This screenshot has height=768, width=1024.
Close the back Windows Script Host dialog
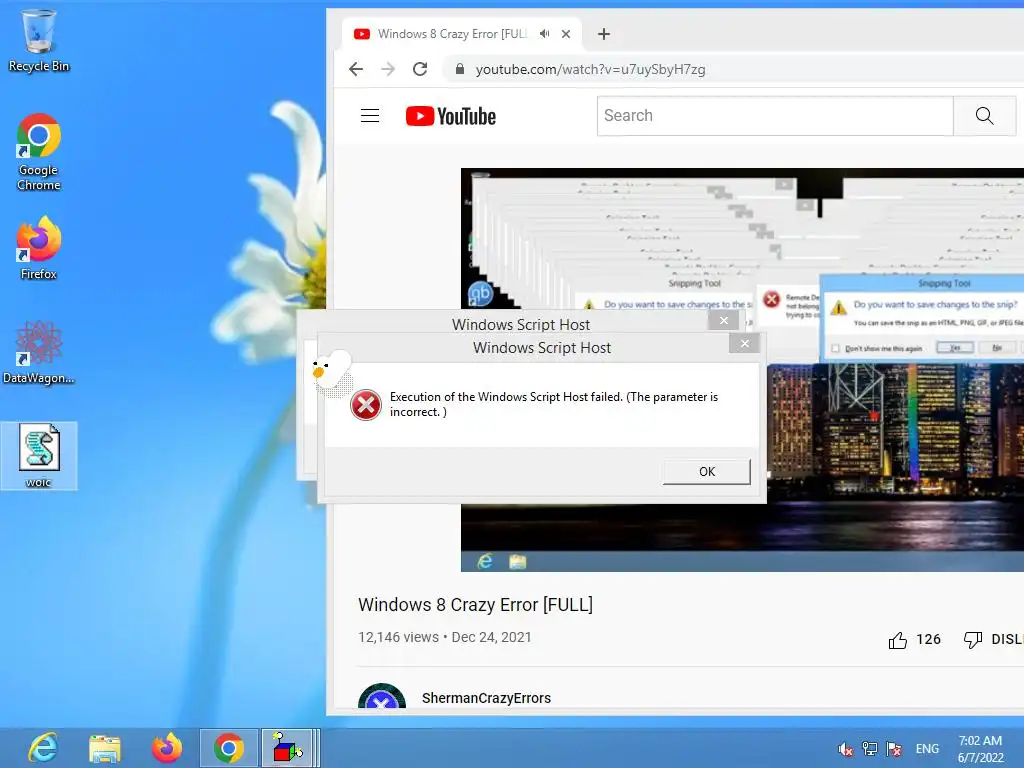click(724, 320)
